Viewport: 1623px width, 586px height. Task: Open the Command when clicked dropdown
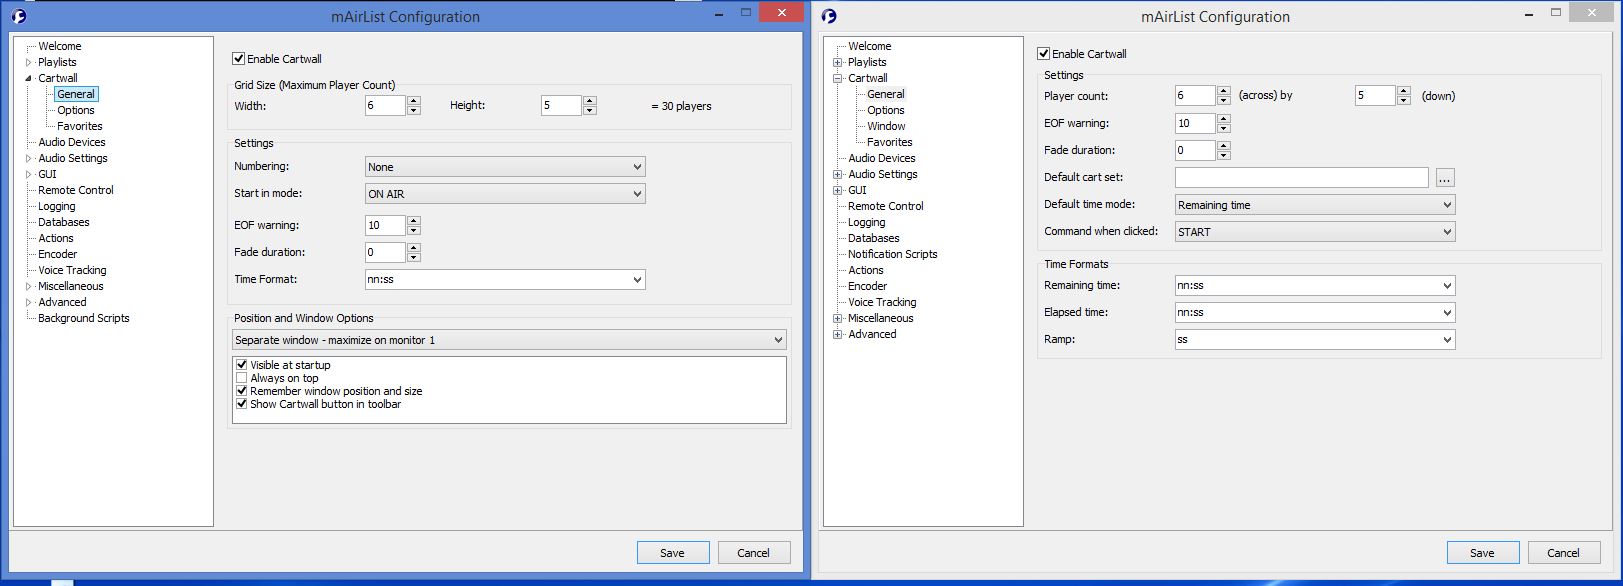point(1315,232)
